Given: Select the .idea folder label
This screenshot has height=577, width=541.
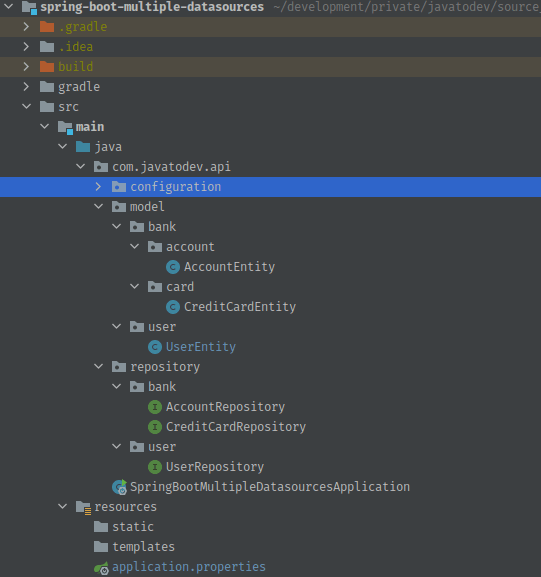Looking at the screenshot, I should coord(75,47).
